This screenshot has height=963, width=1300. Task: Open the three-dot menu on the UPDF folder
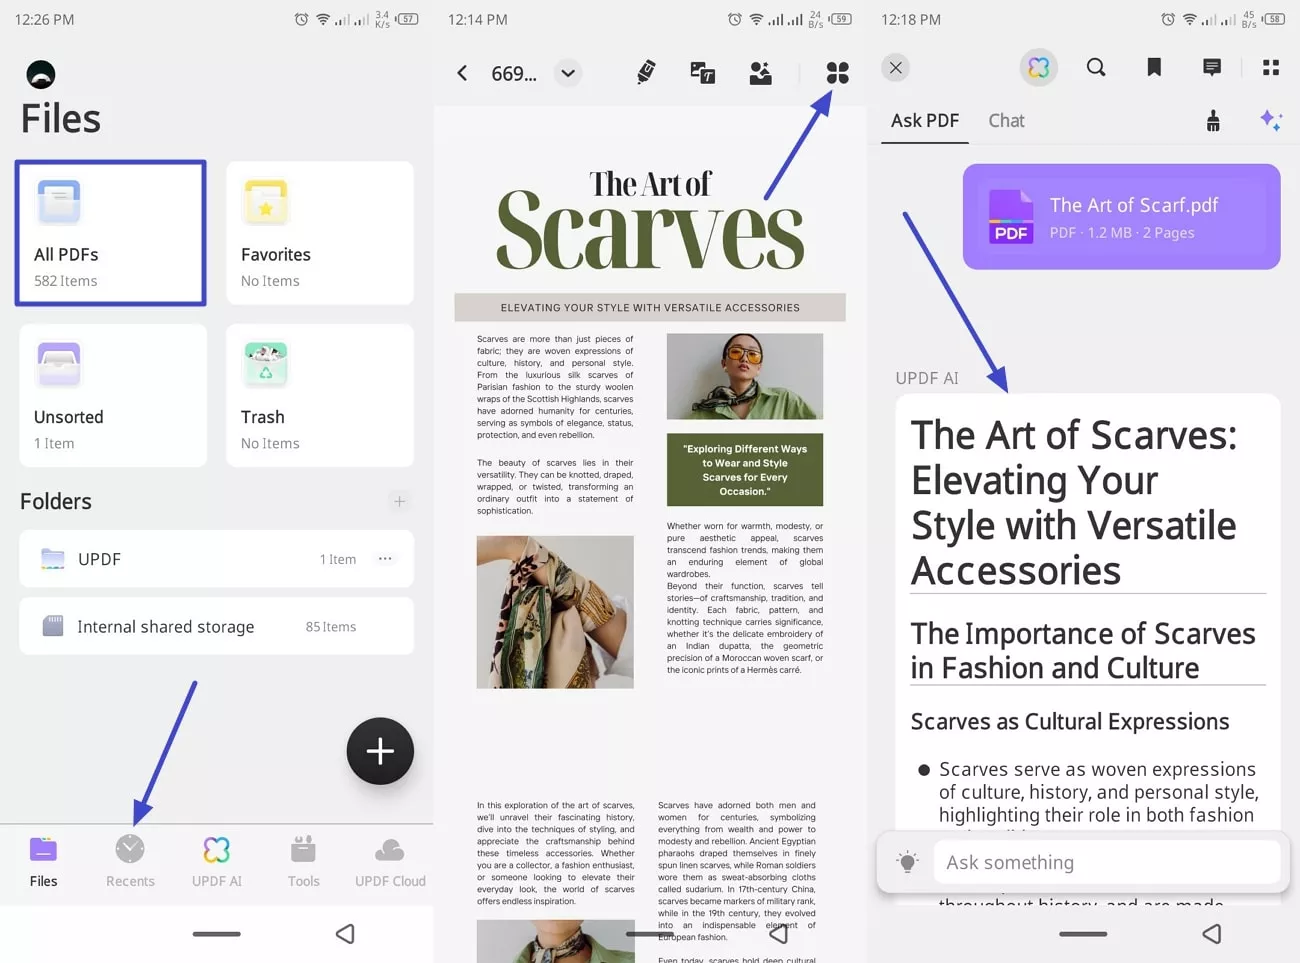pyautogui.click(x=385, y=559)
